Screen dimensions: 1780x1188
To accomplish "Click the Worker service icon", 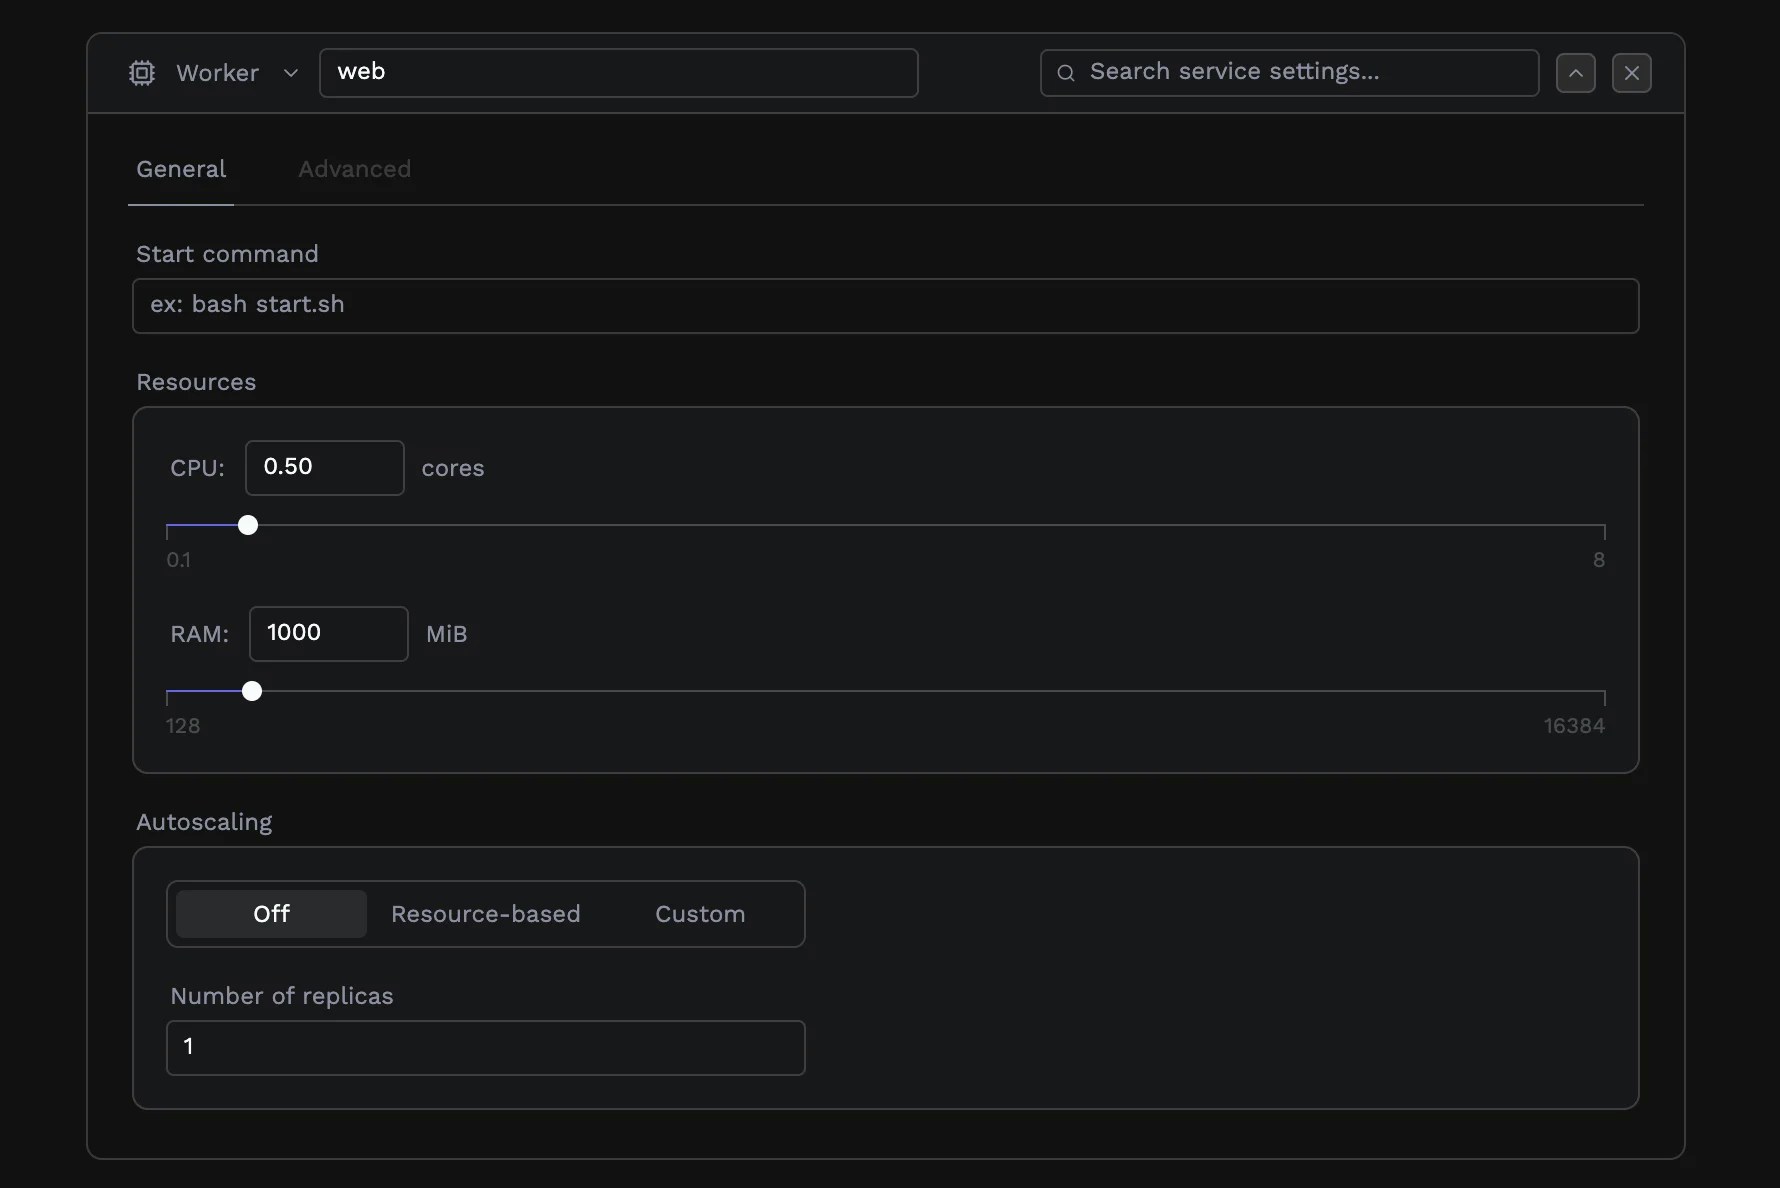I will pyautogui.click(x=141, y=72).
